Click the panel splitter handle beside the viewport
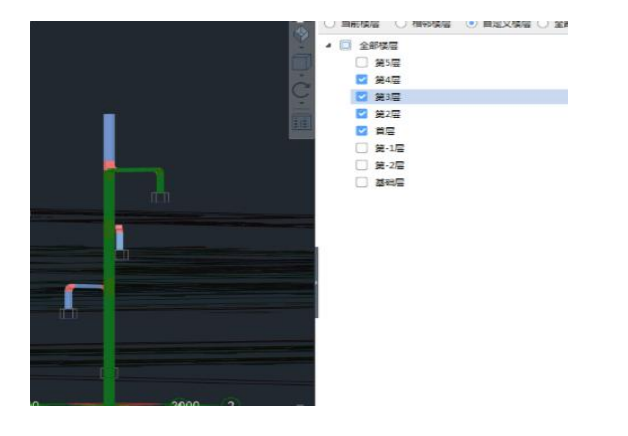This screenshot has width=628, height=436. tap(316, 282)
